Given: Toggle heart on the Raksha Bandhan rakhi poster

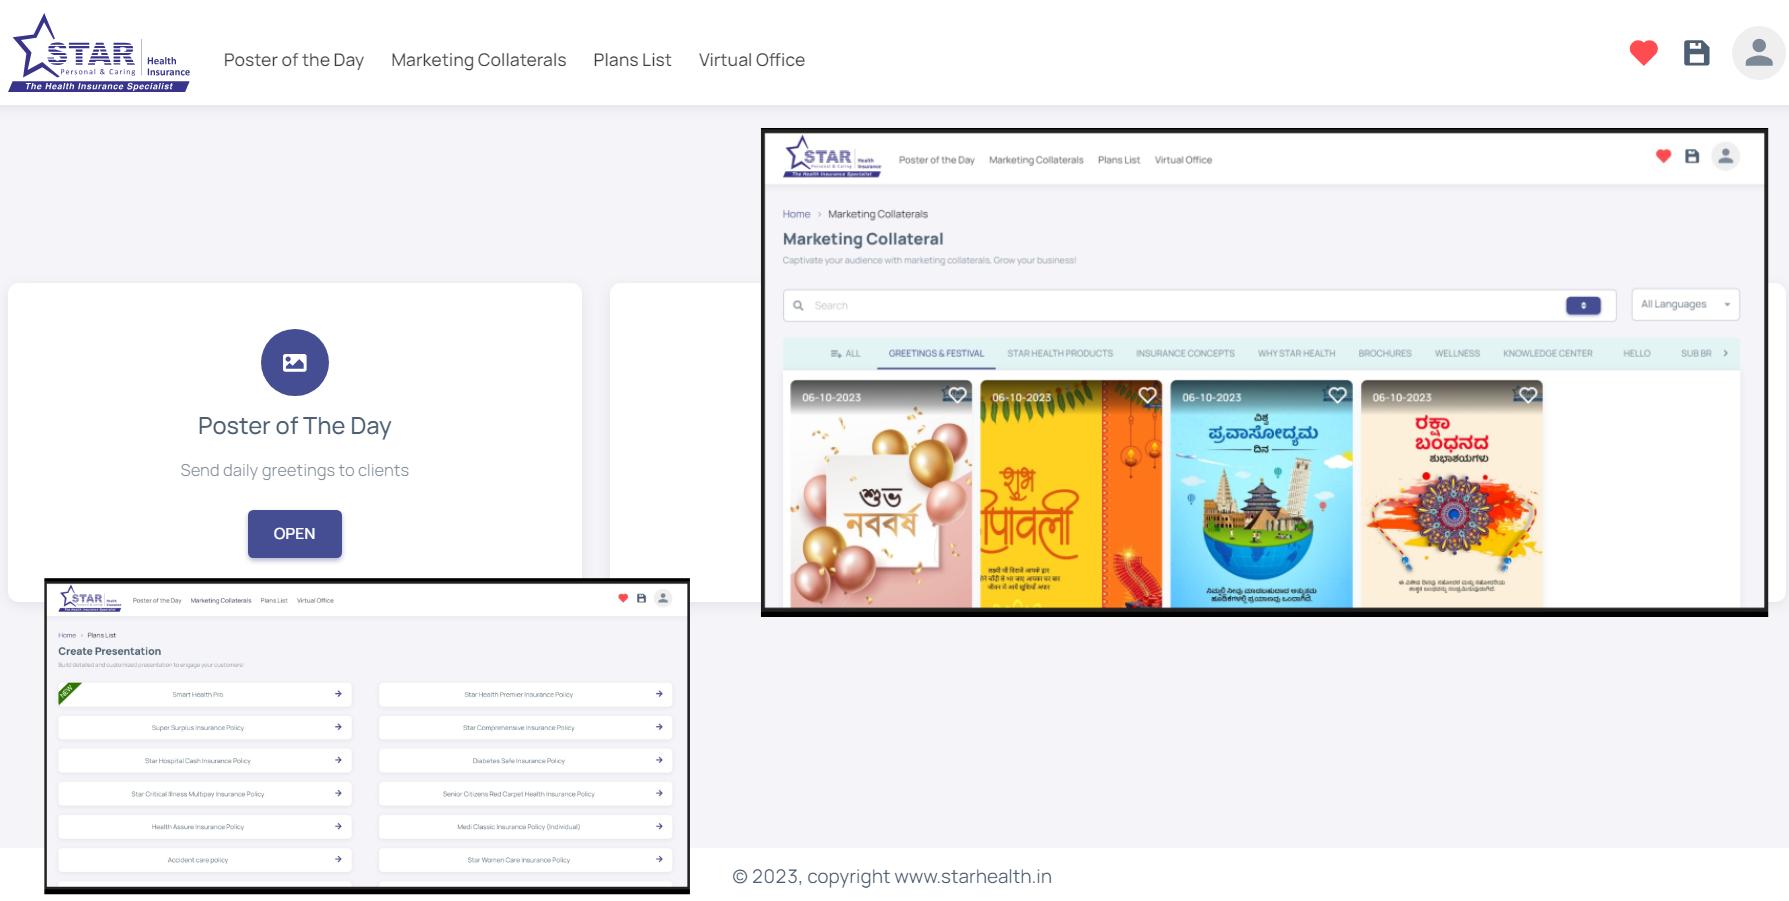Looking at the screenshot, I should tap(1527, 395).
